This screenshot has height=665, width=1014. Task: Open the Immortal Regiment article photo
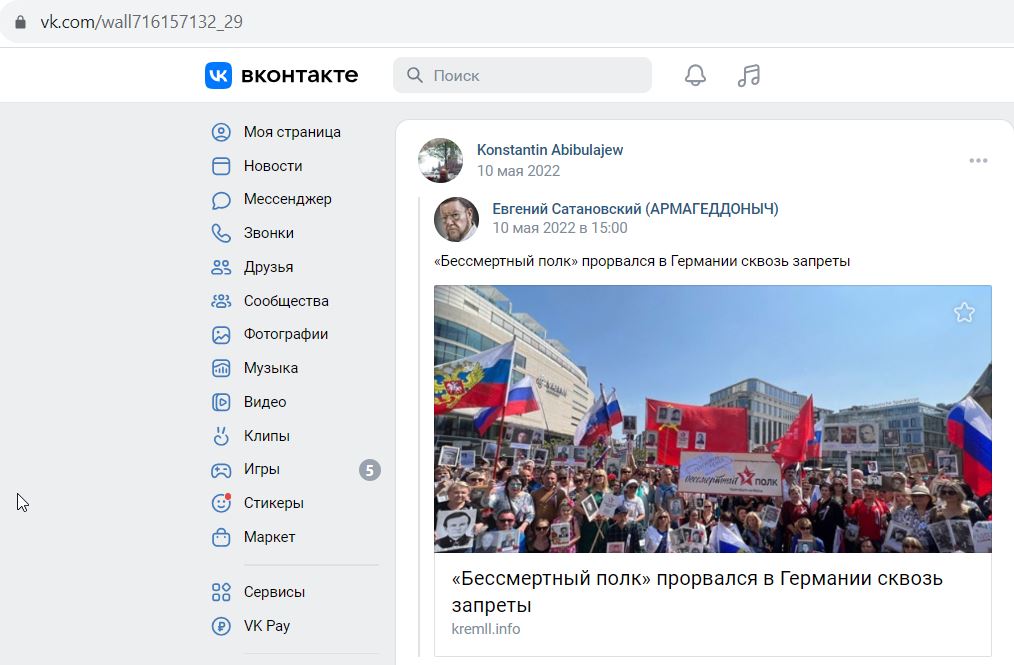pyautogui.click(x=713, y=419)
